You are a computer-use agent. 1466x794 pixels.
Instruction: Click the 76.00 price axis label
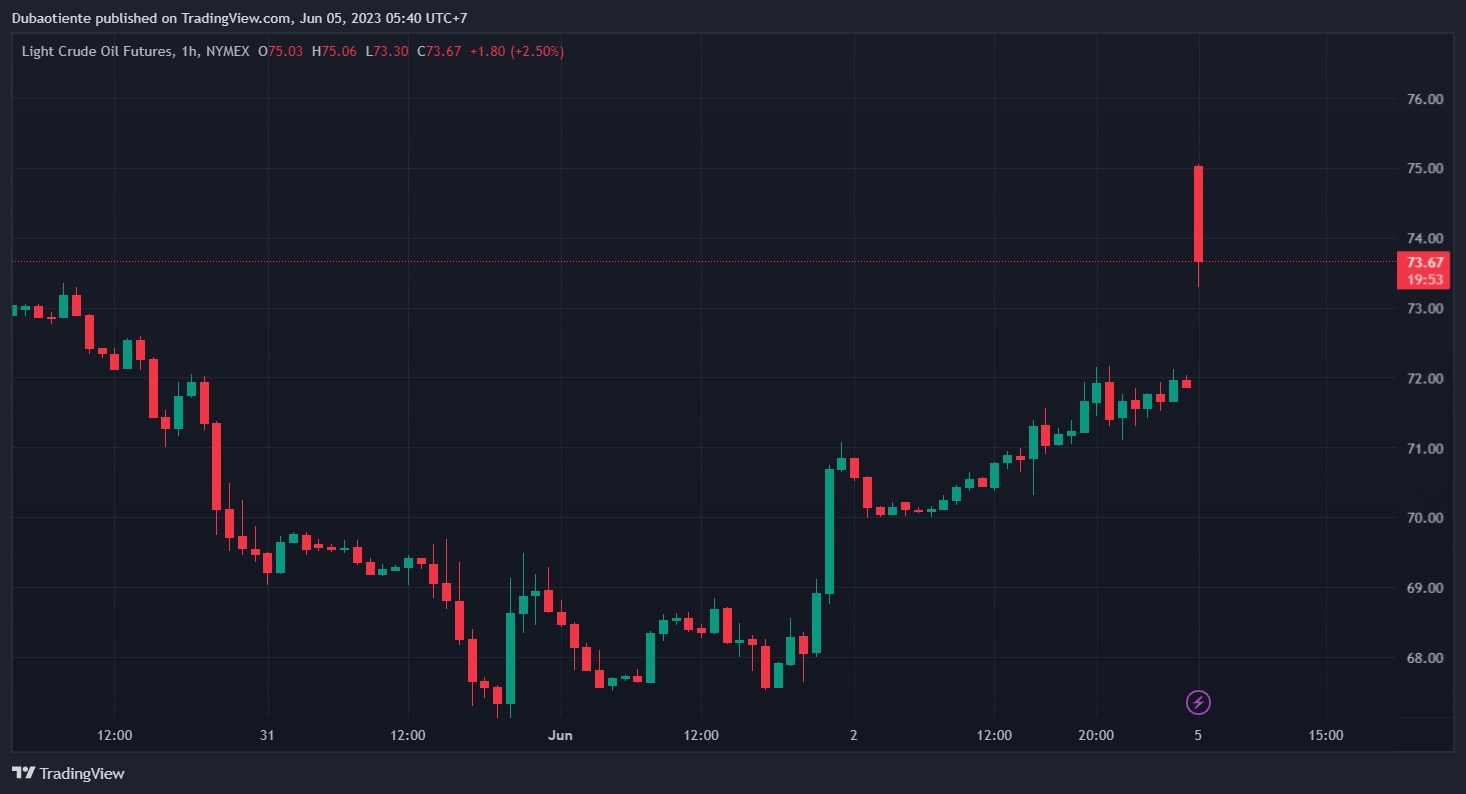click(1424, 99)
